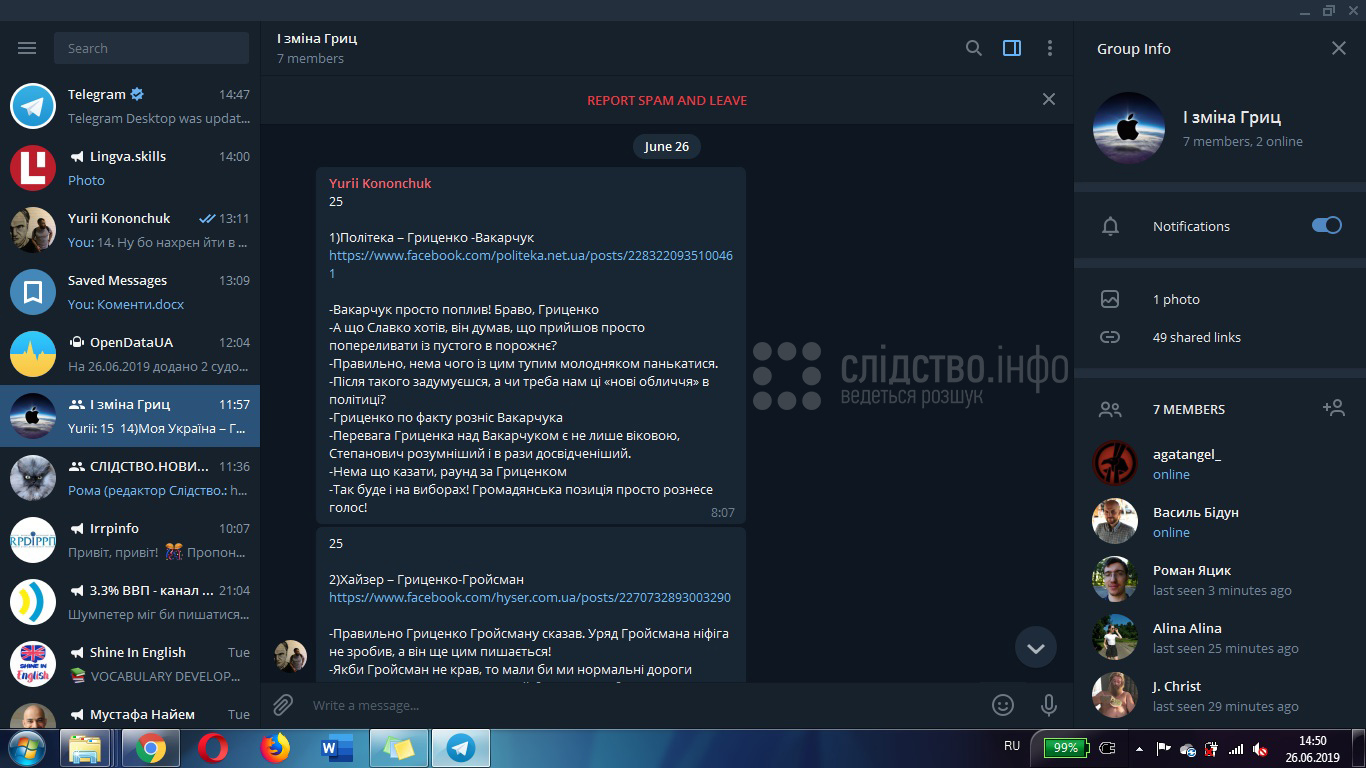Viewport: 1366px width, 768px height.
Task: Click the RU language indicator
Action: tap(1012, 746)
